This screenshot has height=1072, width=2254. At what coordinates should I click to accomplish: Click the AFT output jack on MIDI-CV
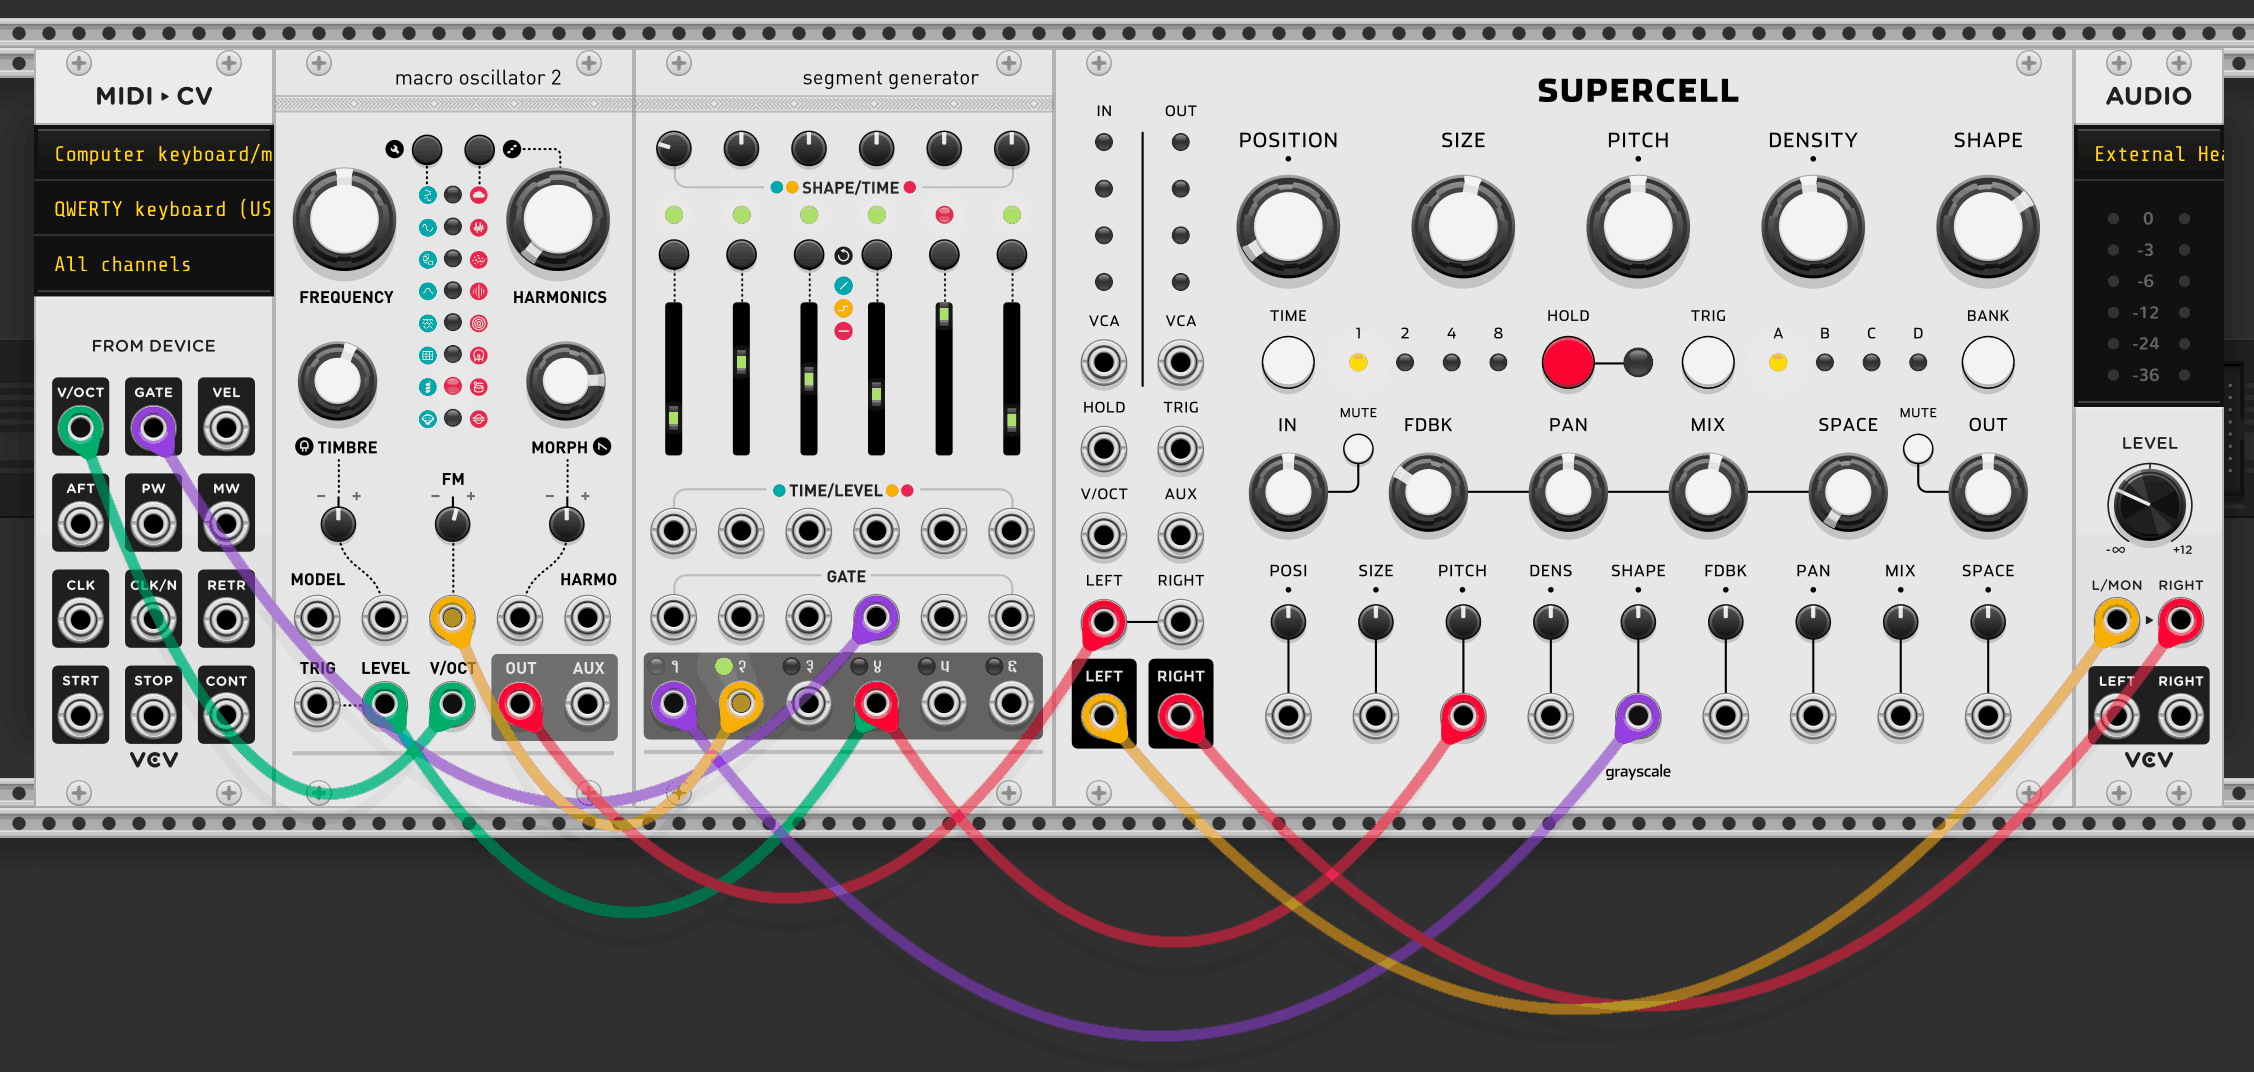pyautogui.click(x=81, y=524)
